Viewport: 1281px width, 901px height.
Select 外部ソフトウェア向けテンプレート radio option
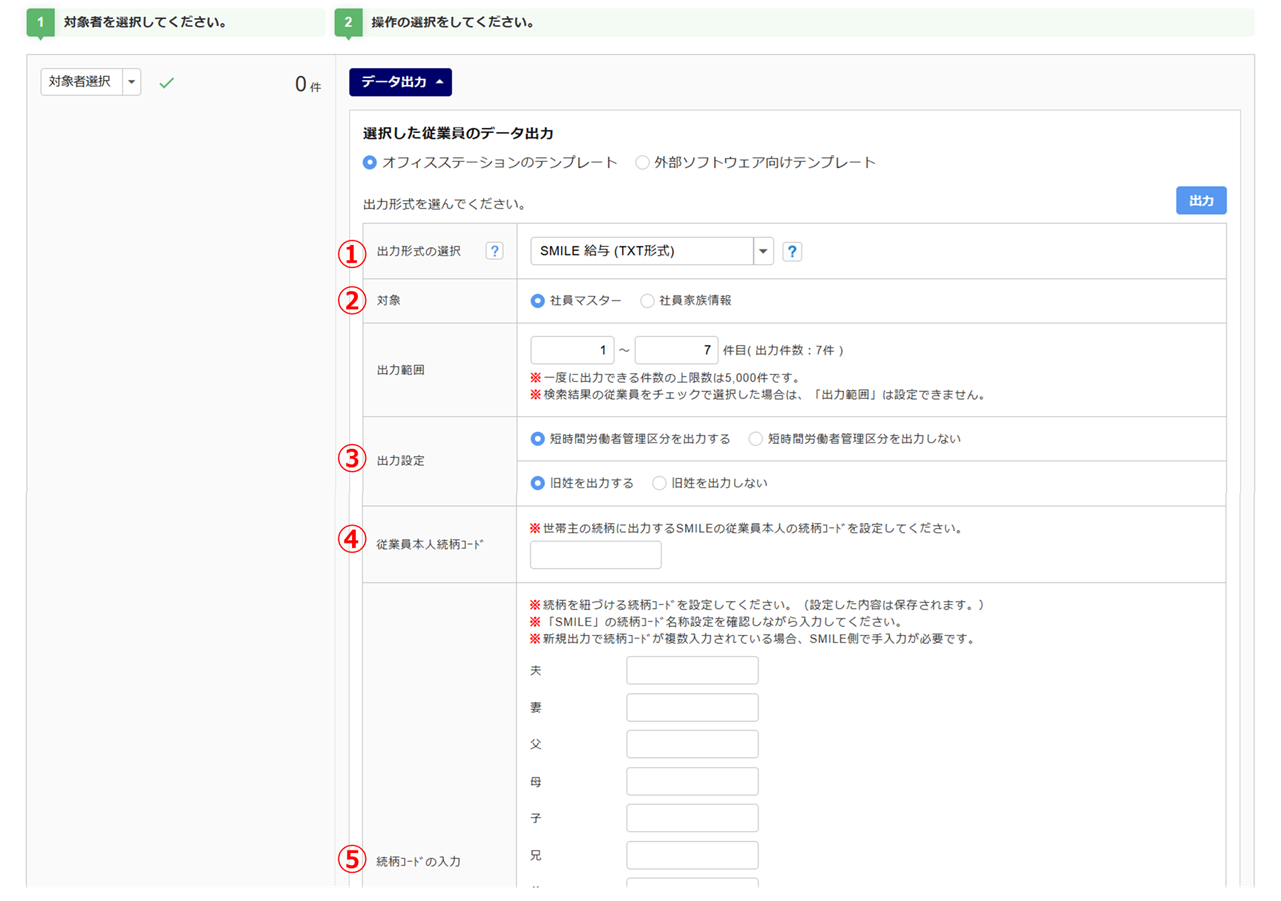coord(642,162)
